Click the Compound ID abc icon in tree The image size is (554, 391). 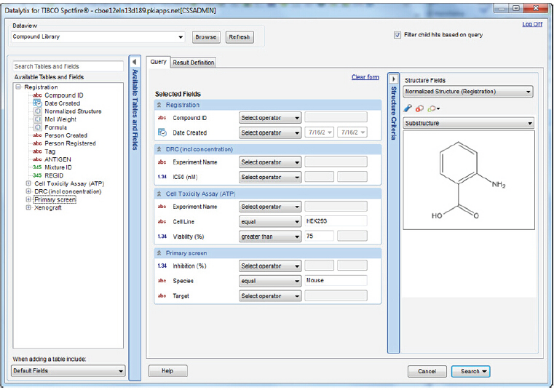pyautogui.click(x=37, y=95)
